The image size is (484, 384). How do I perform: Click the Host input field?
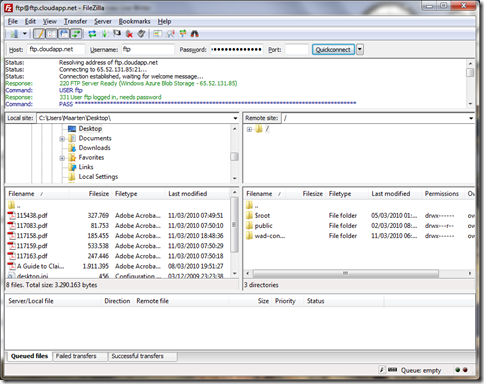(x=55, y=49)
